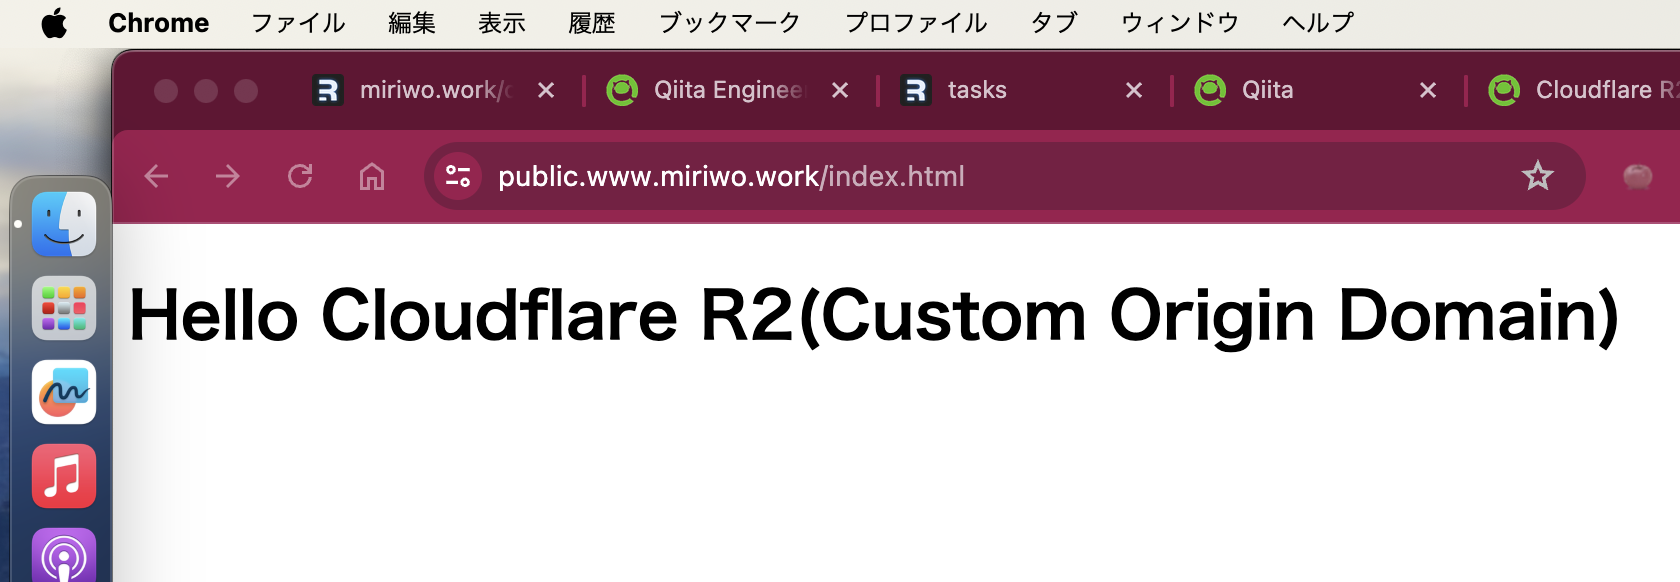Close the Qiita tab
This screenshot has height=582, width=1680.
pyautogui.click(x=1428, y=90)
